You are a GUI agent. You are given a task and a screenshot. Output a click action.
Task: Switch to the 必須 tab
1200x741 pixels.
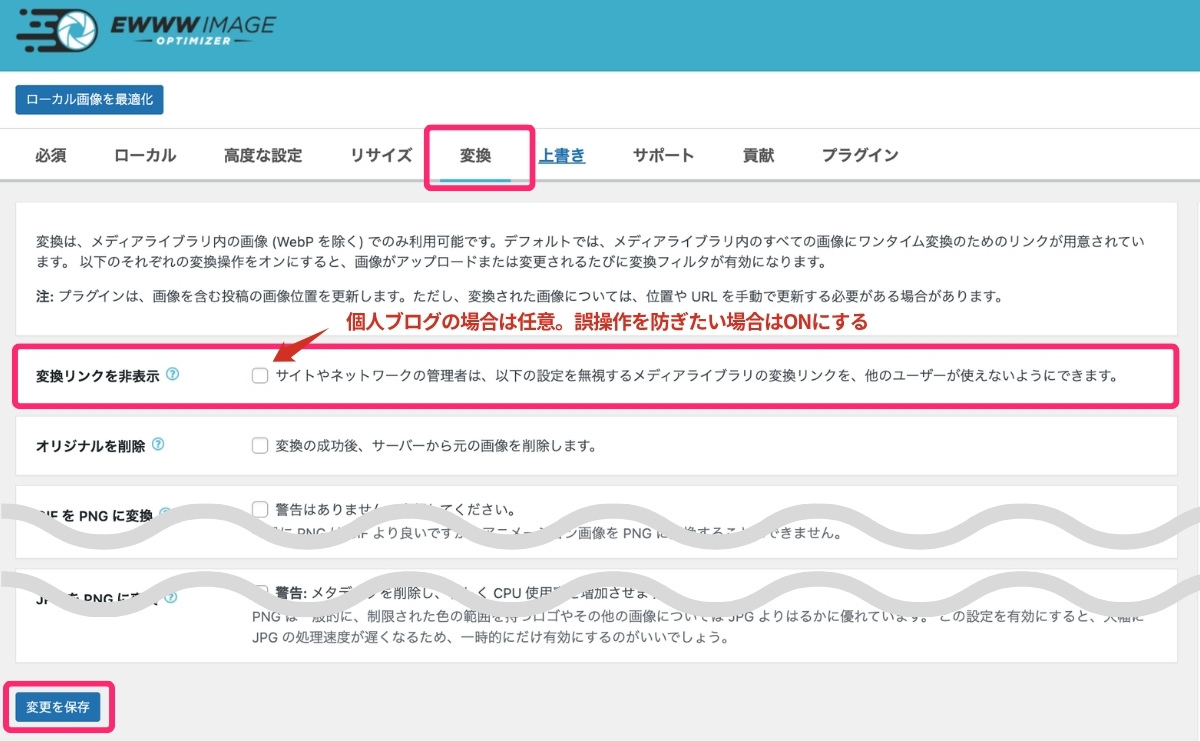[50, 156]
